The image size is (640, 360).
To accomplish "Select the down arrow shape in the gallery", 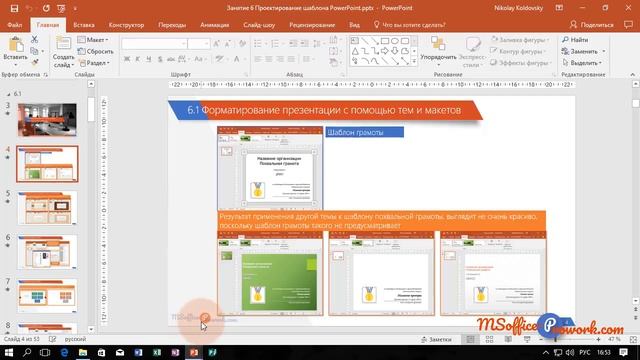I will (x=395, y=51).
